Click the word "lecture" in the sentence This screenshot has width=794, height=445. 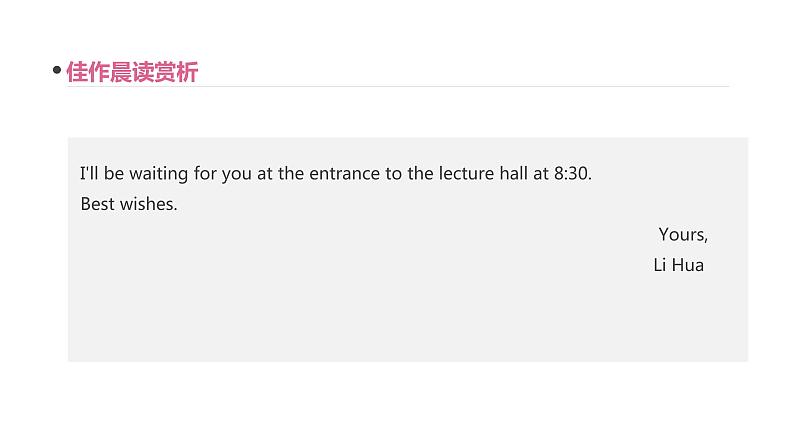point(466,173)
